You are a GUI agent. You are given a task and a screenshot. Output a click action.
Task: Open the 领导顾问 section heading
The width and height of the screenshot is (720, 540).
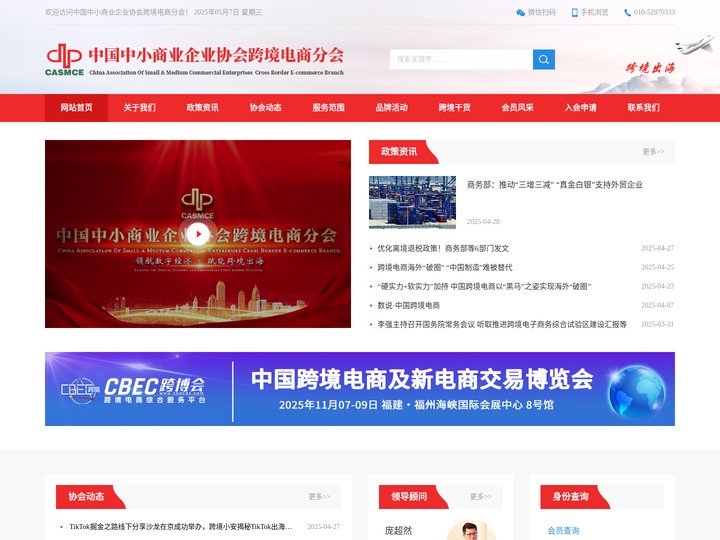coord(409,496)
